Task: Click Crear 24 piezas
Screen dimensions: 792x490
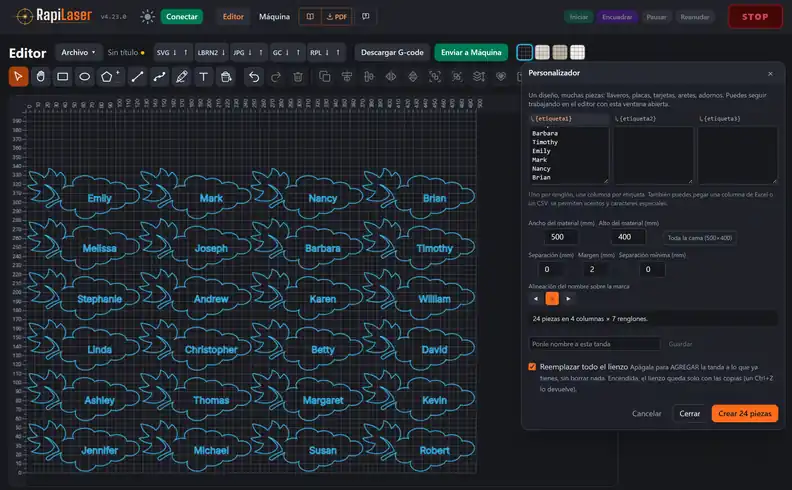Action: coord(745,413)
